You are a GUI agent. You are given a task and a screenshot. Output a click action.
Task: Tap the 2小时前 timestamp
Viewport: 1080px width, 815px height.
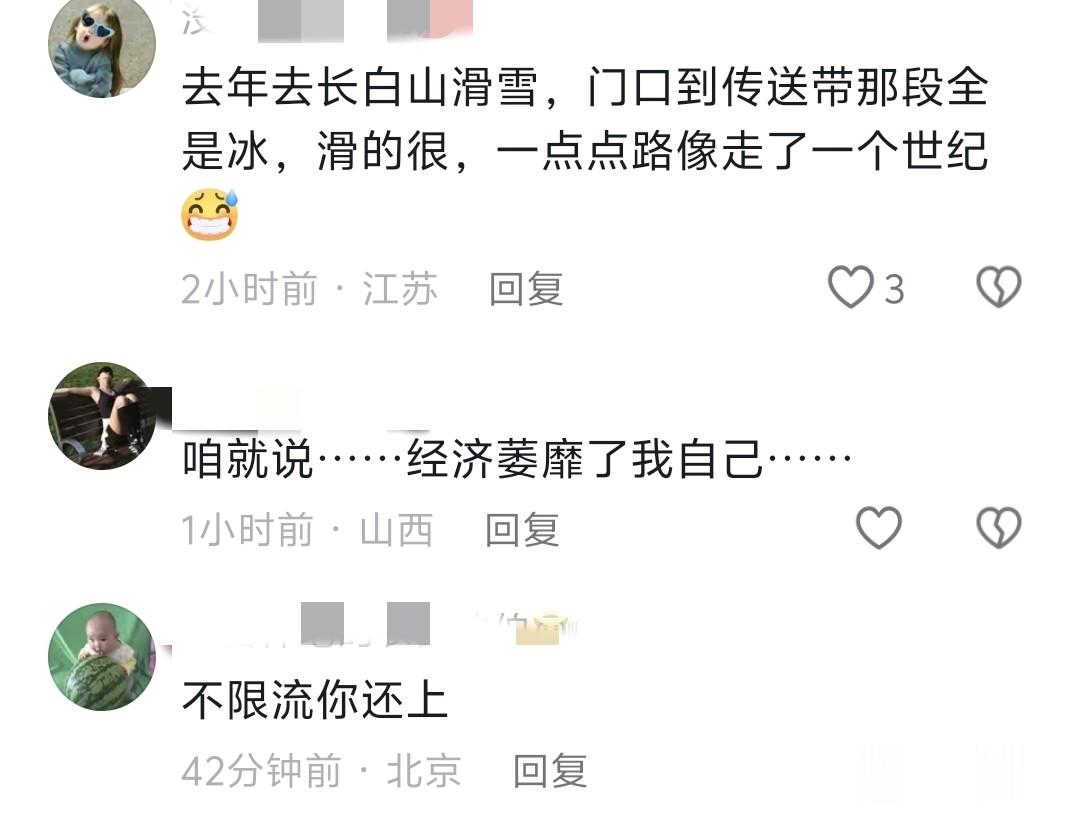[x=249, y=289]
